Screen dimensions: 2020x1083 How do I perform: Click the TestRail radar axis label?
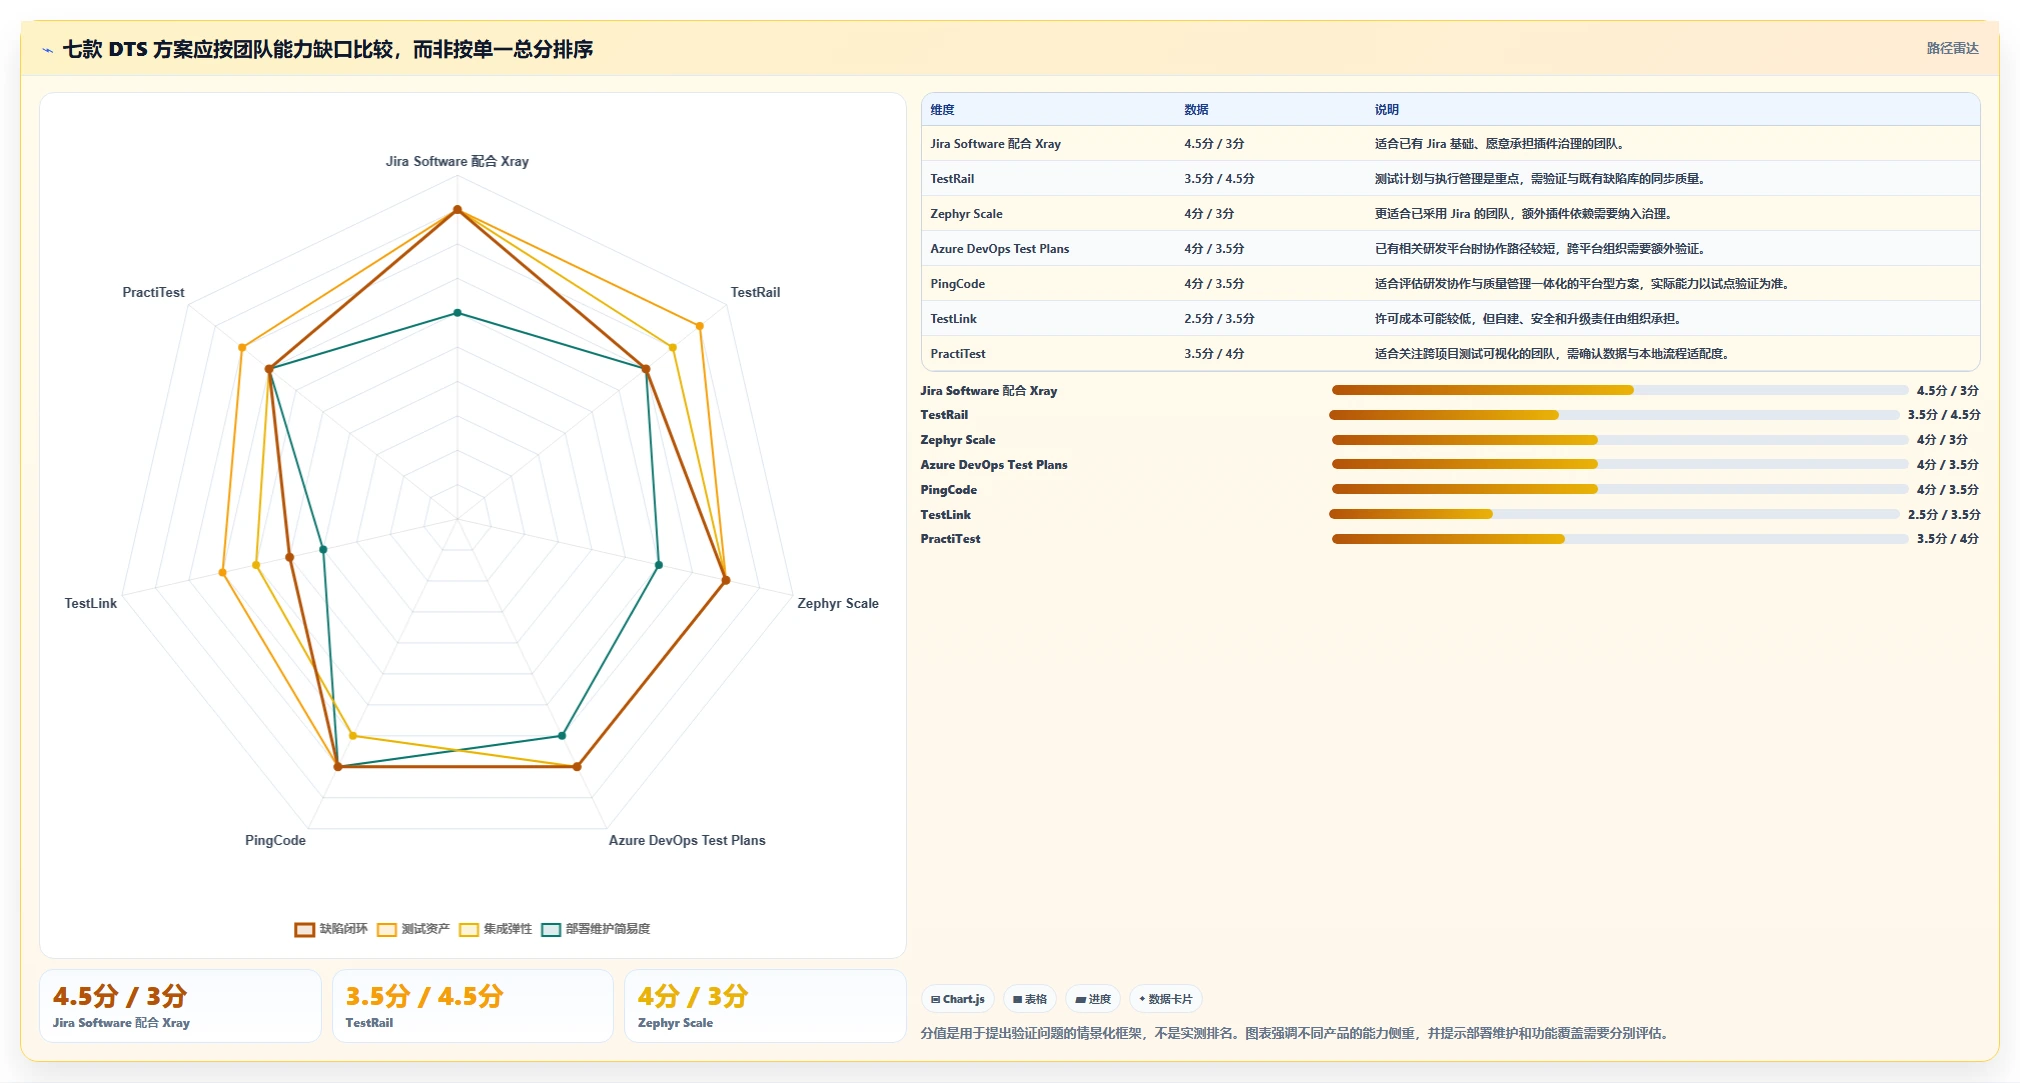click(x=755, y=292)
